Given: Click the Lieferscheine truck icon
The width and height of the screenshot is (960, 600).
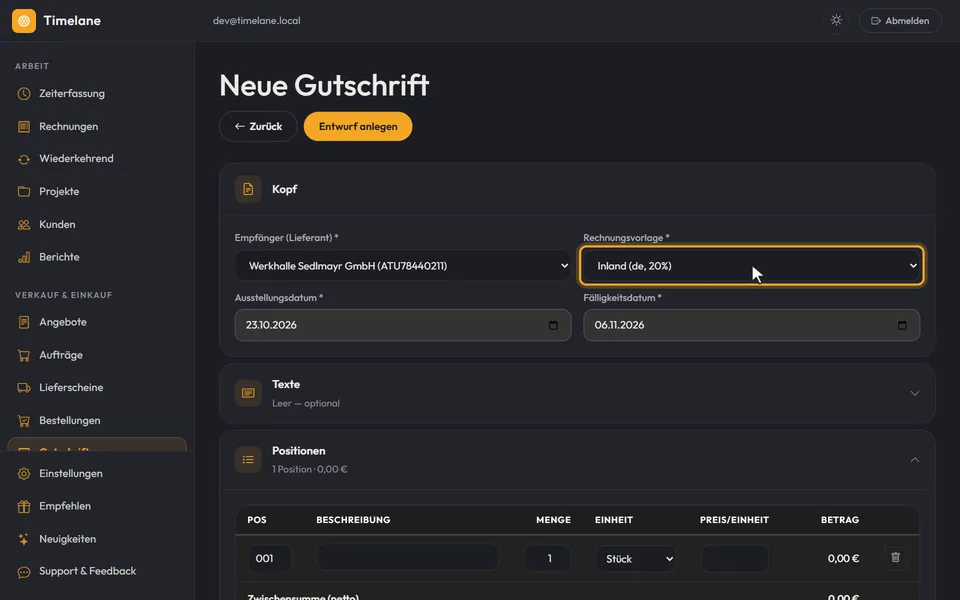Looking at the screenshot, I should click(24, 388).
